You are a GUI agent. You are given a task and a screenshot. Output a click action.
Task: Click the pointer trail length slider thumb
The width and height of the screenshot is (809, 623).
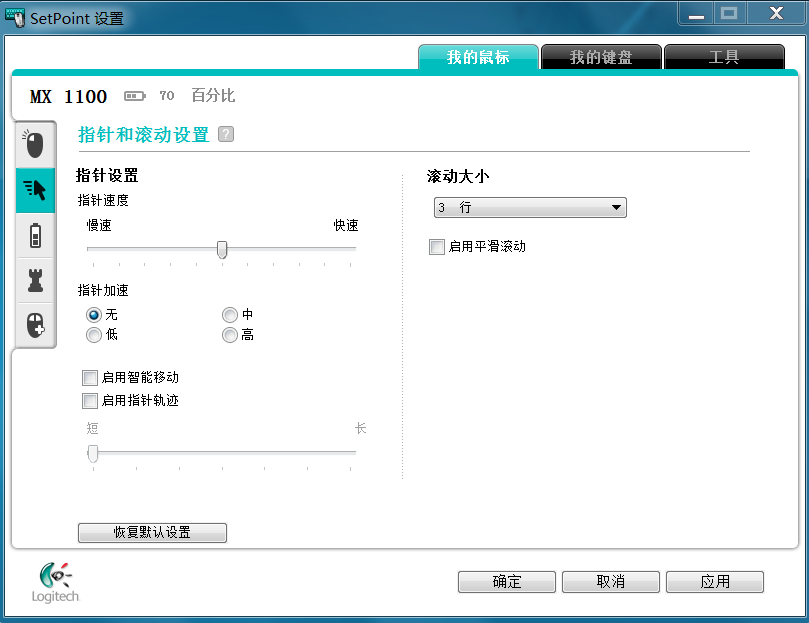tap(93, 454)
